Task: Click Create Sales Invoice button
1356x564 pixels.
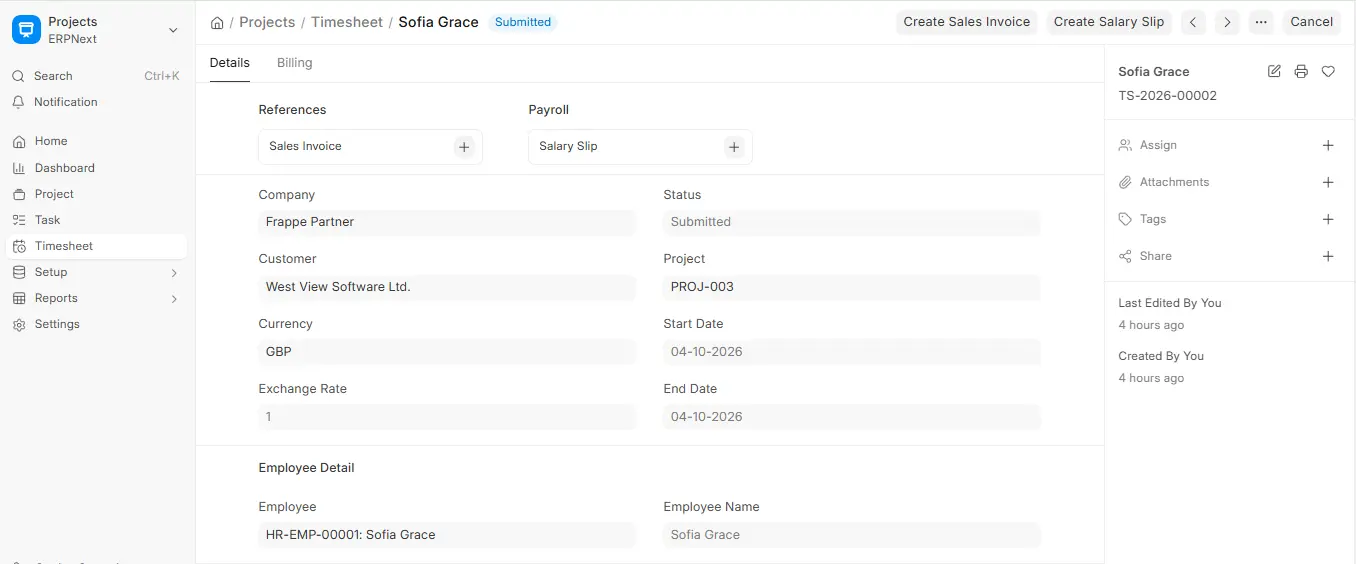Action: pyautogui.click(x=967, y=22)
